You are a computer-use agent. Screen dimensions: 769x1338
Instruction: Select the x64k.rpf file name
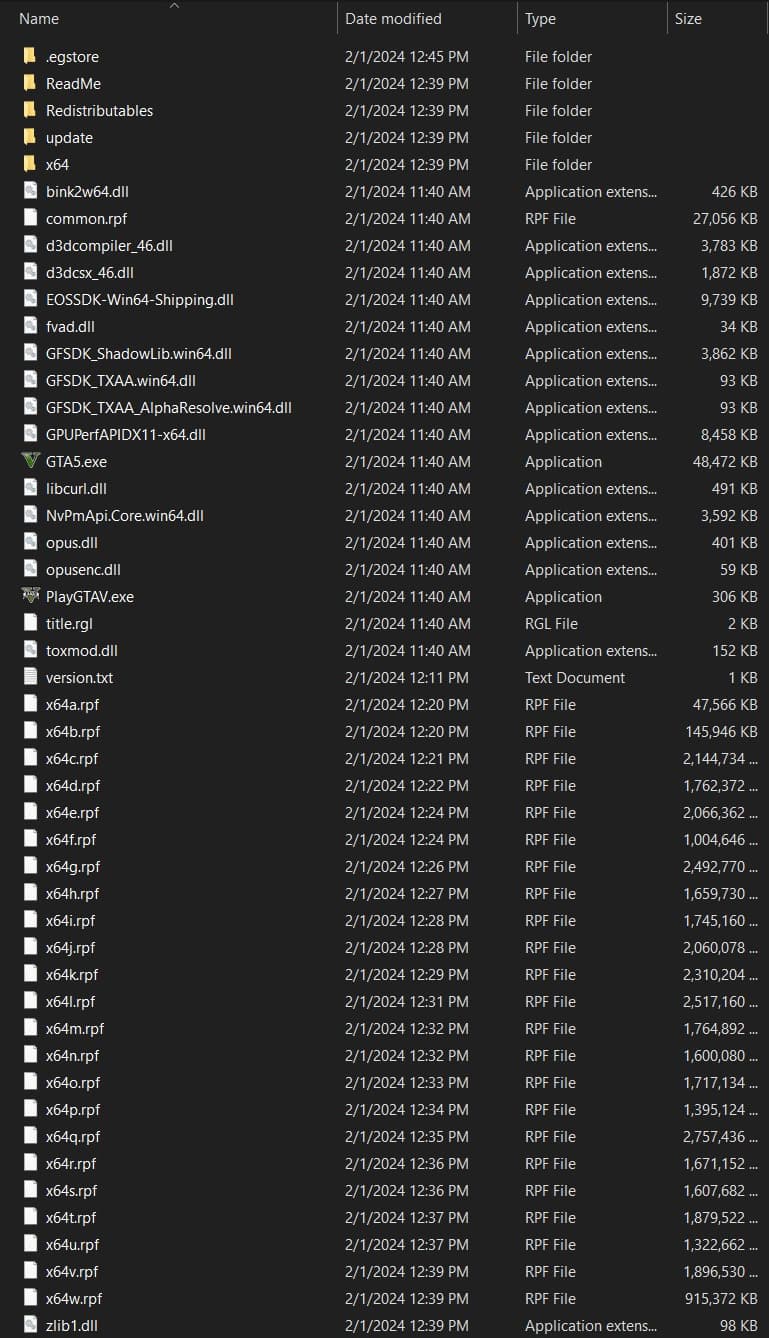(x=72, y=974)
